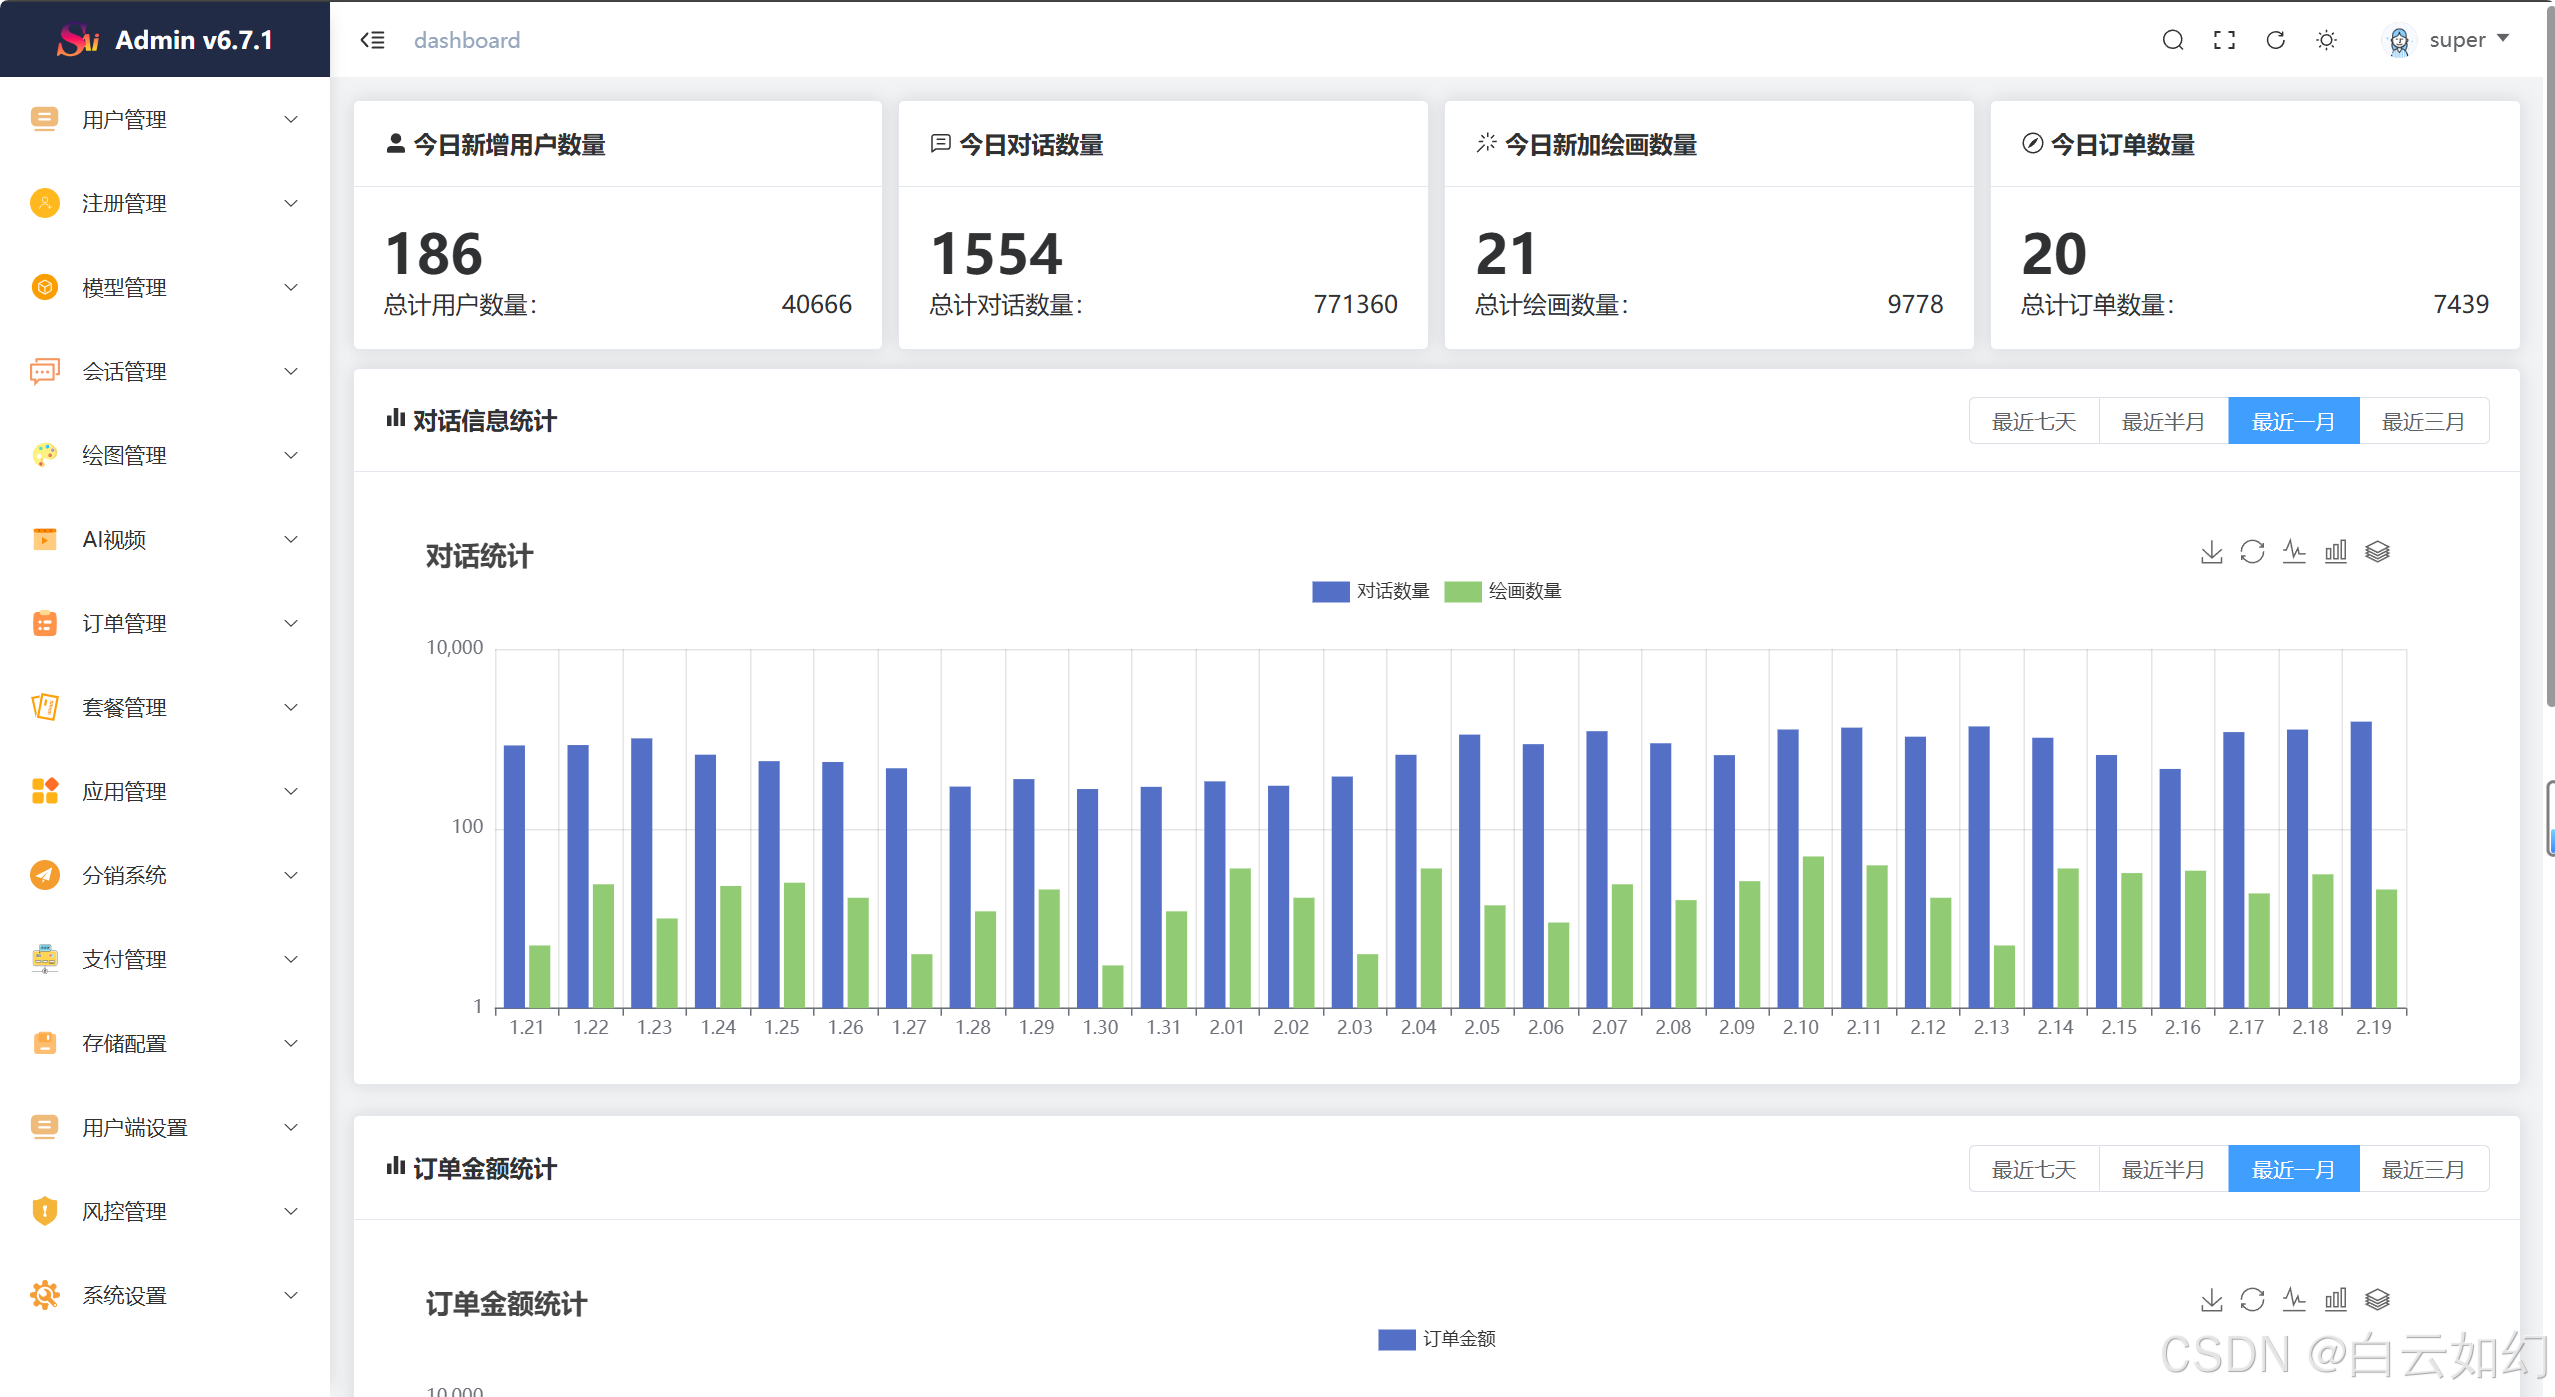This screenshot has height=1397, width=2555.
Task: Open the search icon in header
Action: [x=2172, y=40]
